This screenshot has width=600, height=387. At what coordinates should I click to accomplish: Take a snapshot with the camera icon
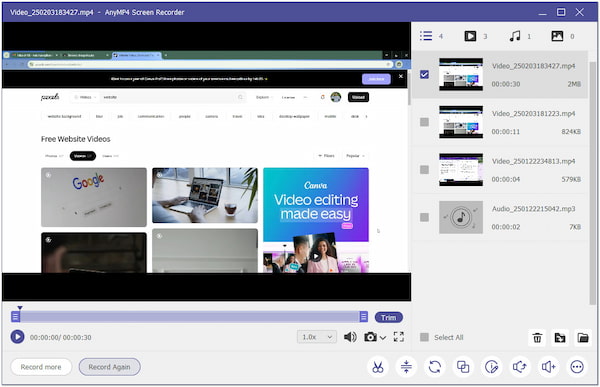tap(370, 337)
